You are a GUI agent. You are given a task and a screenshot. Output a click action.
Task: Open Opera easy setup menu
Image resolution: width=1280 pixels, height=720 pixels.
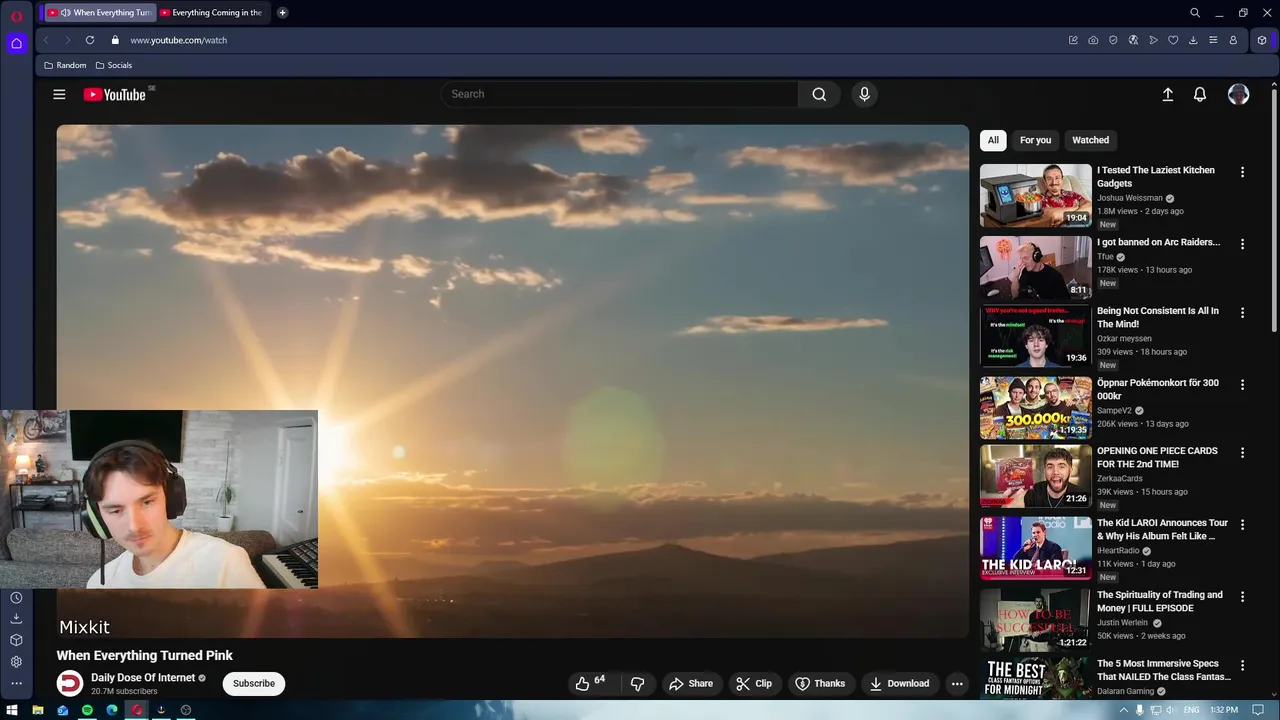pos(1213,40)
